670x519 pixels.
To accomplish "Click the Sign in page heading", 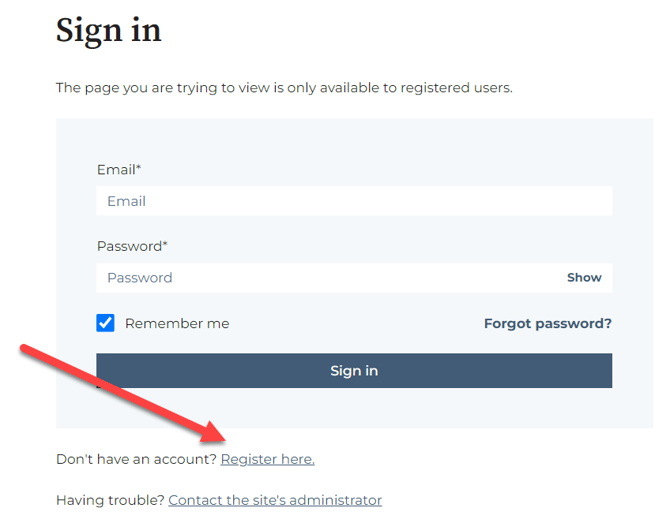I will coord(108,30).
